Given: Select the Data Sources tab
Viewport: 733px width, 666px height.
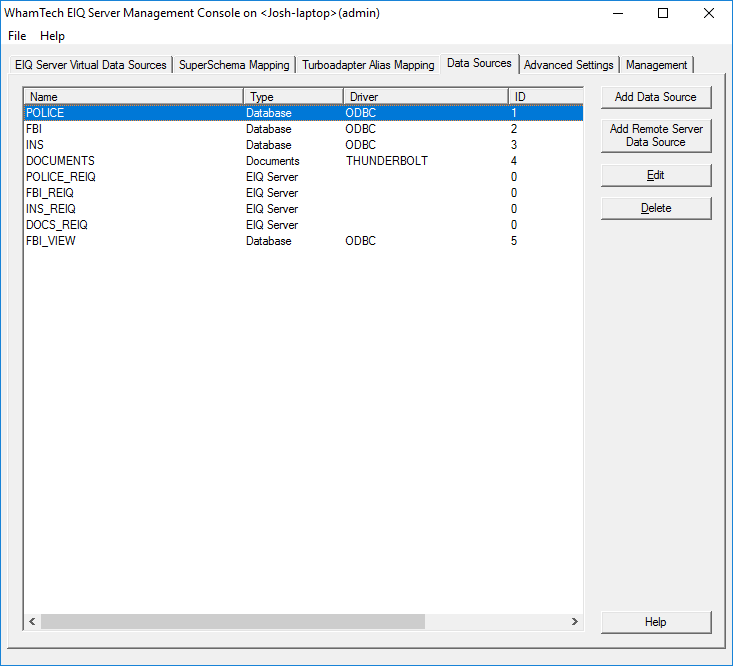Looking at the screenshot, I should click(479, 63).
